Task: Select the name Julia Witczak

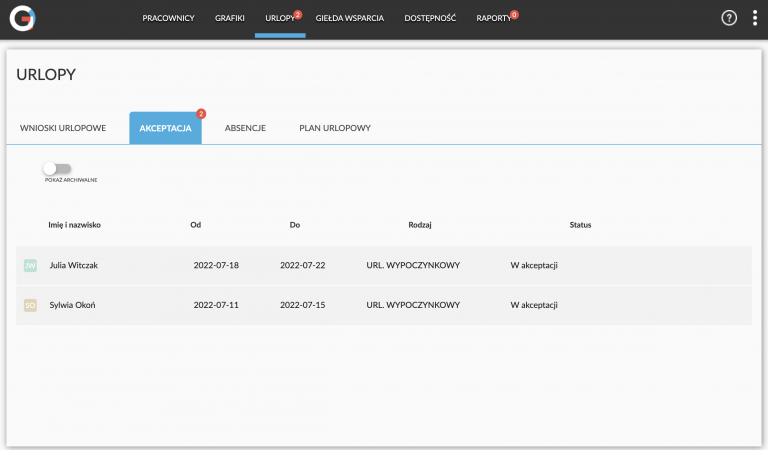Action: point(73,265)
